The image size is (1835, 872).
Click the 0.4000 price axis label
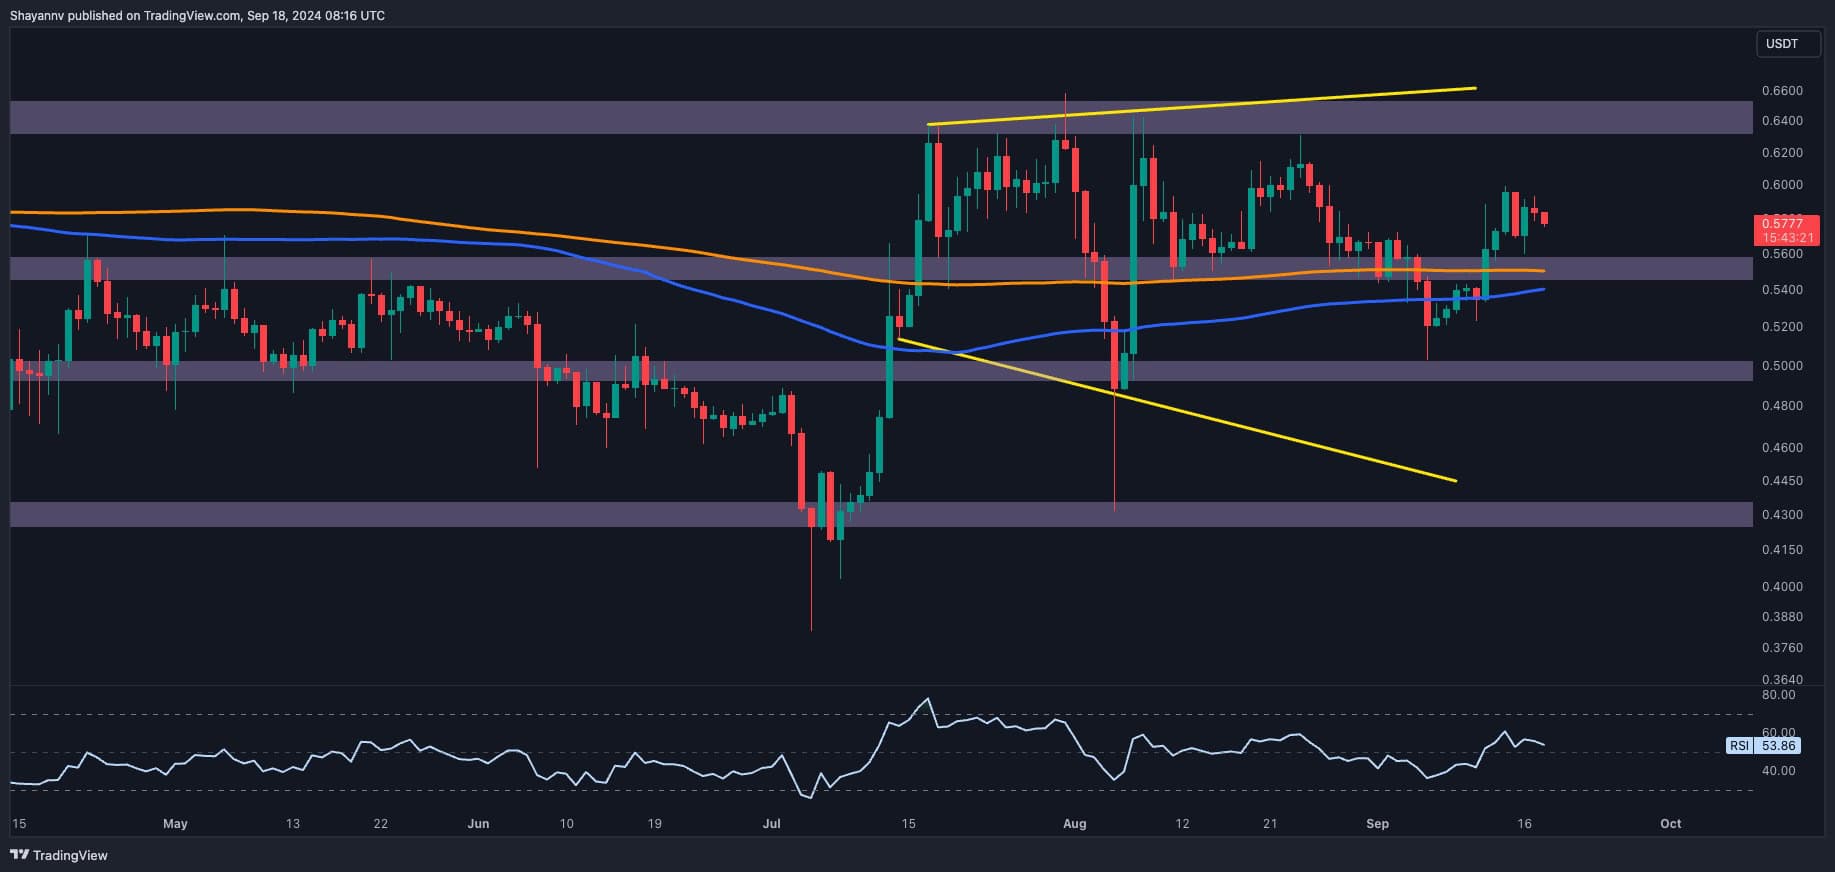click(x=1782, y=587)
